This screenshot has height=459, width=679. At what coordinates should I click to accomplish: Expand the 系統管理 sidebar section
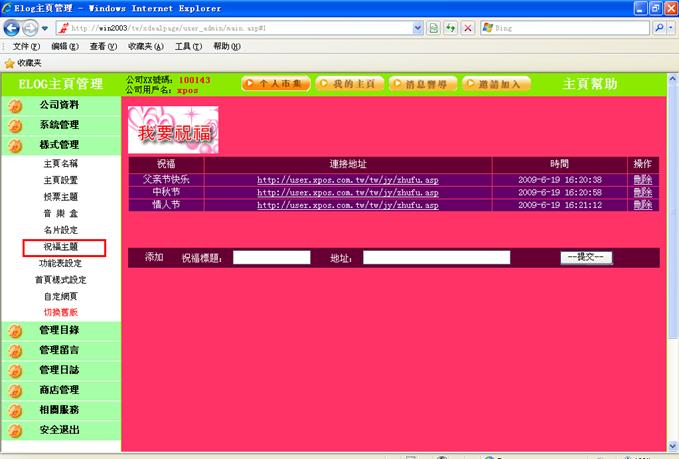(x=59, y=125)
